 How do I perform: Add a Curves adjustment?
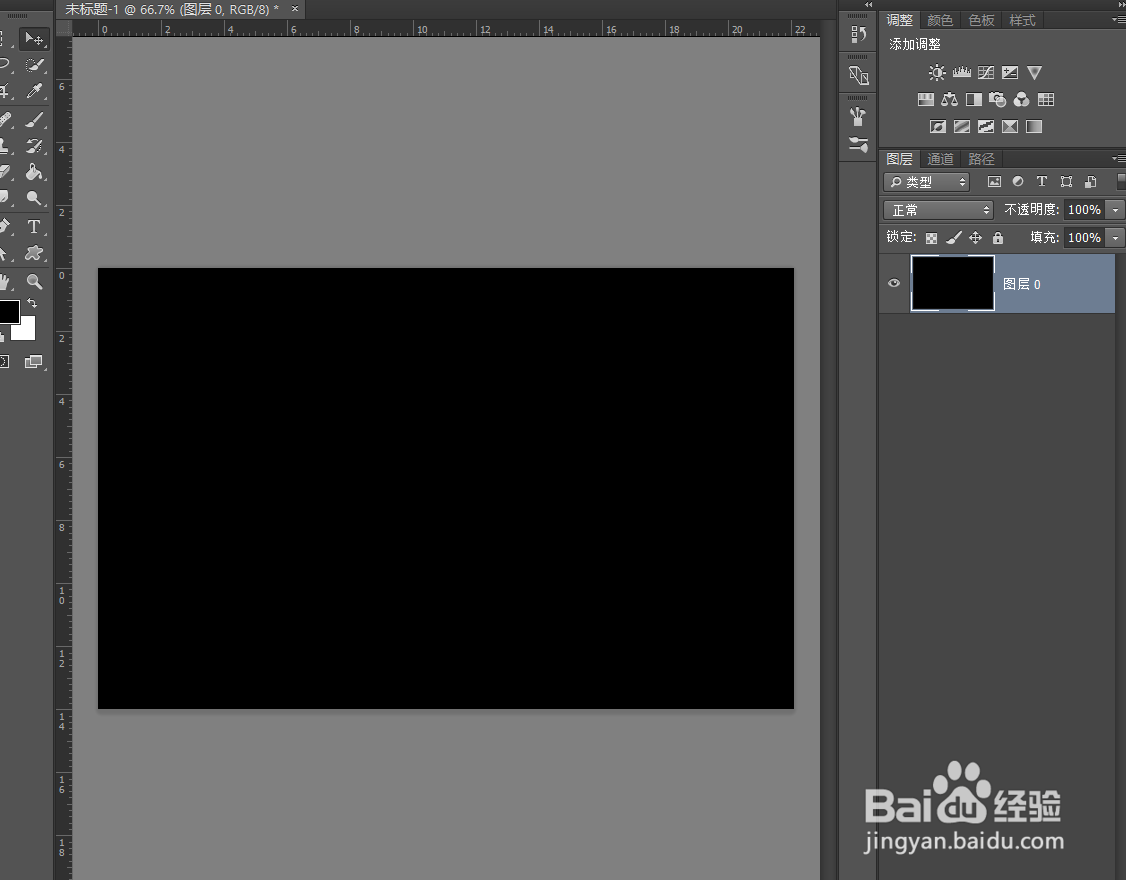[x=986, y=73]
